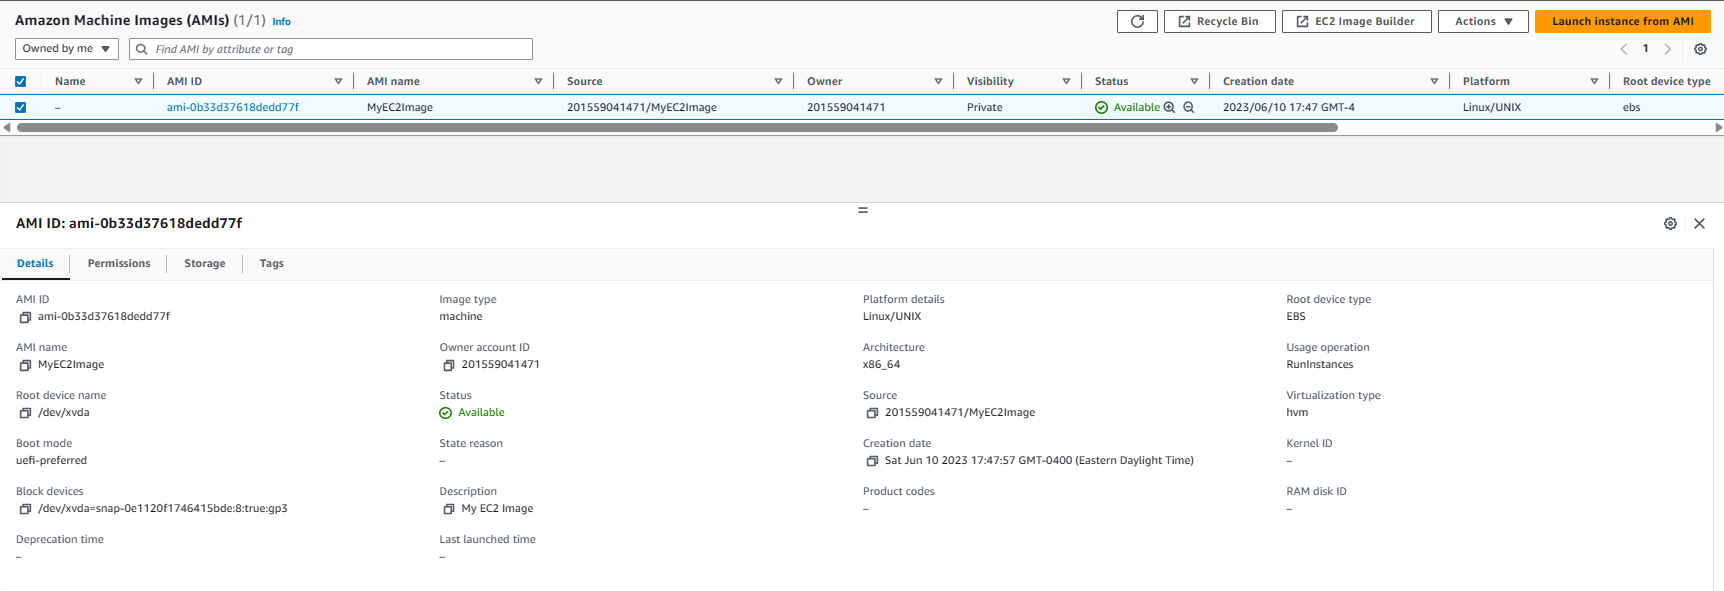This screenshot has width=1724, height=591.
Task: Sort by AMI name column arrow
Action: click(x=538, y=81)
